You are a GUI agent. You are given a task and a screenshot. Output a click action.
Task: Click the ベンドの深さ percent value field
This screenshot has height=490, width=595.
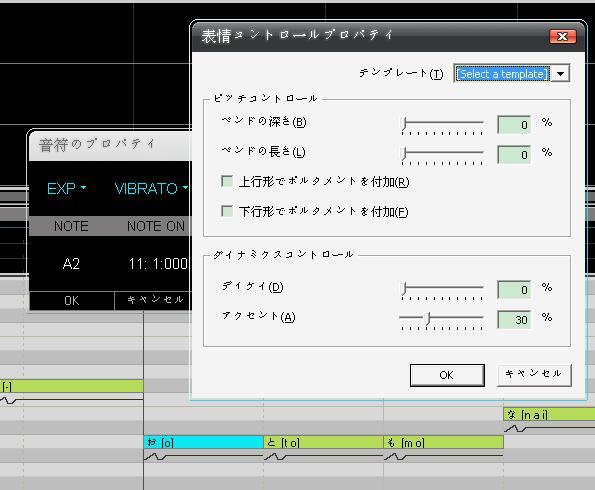pyautogui.click(x=514, y=124)
